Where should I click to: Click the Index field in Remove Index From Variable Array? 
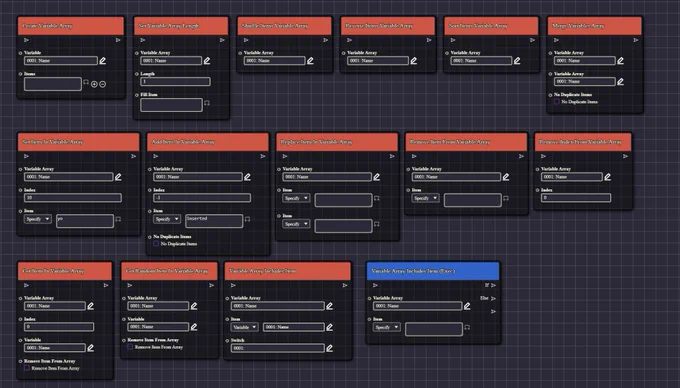(x=576, y=198)
